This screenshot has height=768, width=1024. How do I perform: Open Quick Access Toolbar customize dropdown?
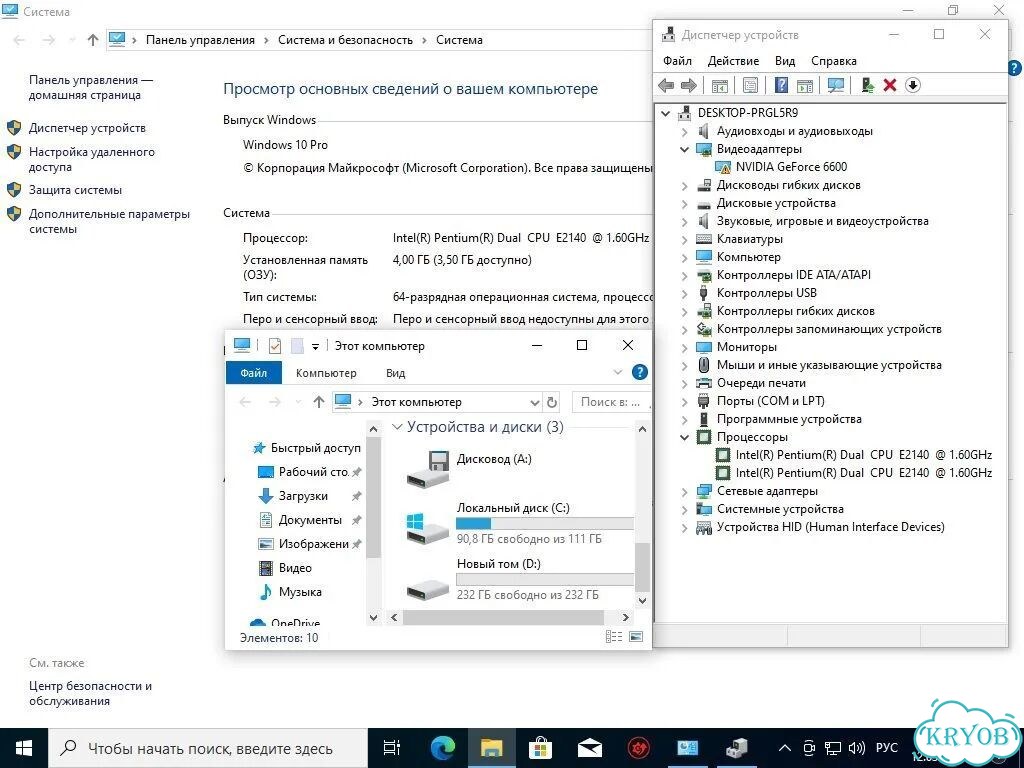[315, 347]
